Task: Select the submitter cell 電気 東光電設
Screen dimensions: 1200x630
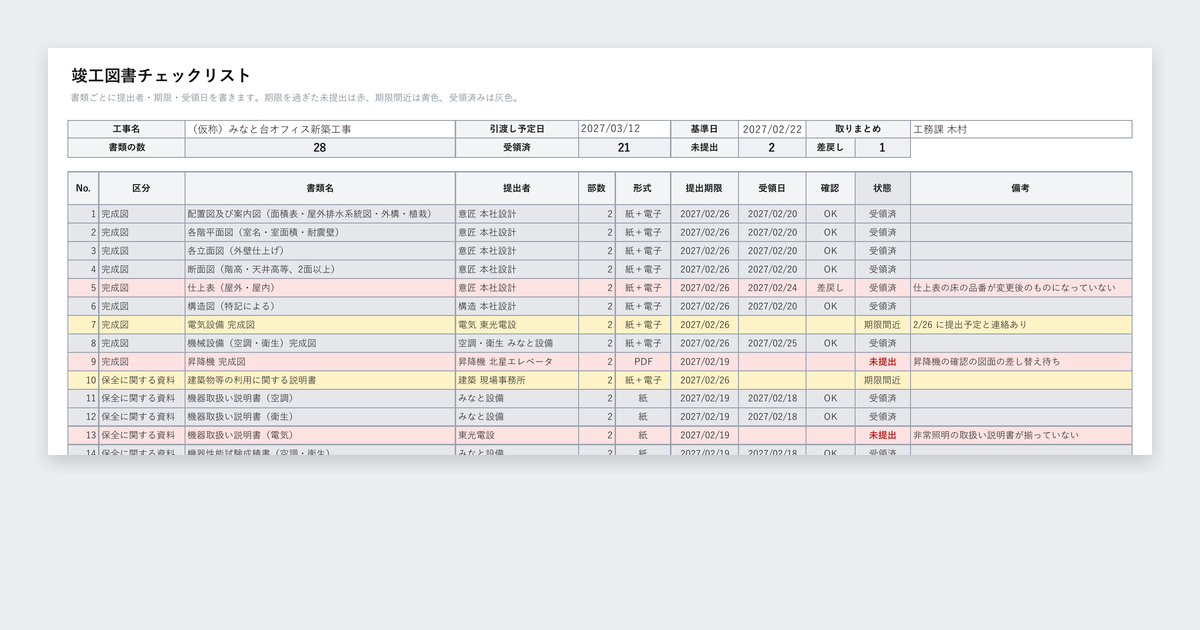Action: [517, 325]
